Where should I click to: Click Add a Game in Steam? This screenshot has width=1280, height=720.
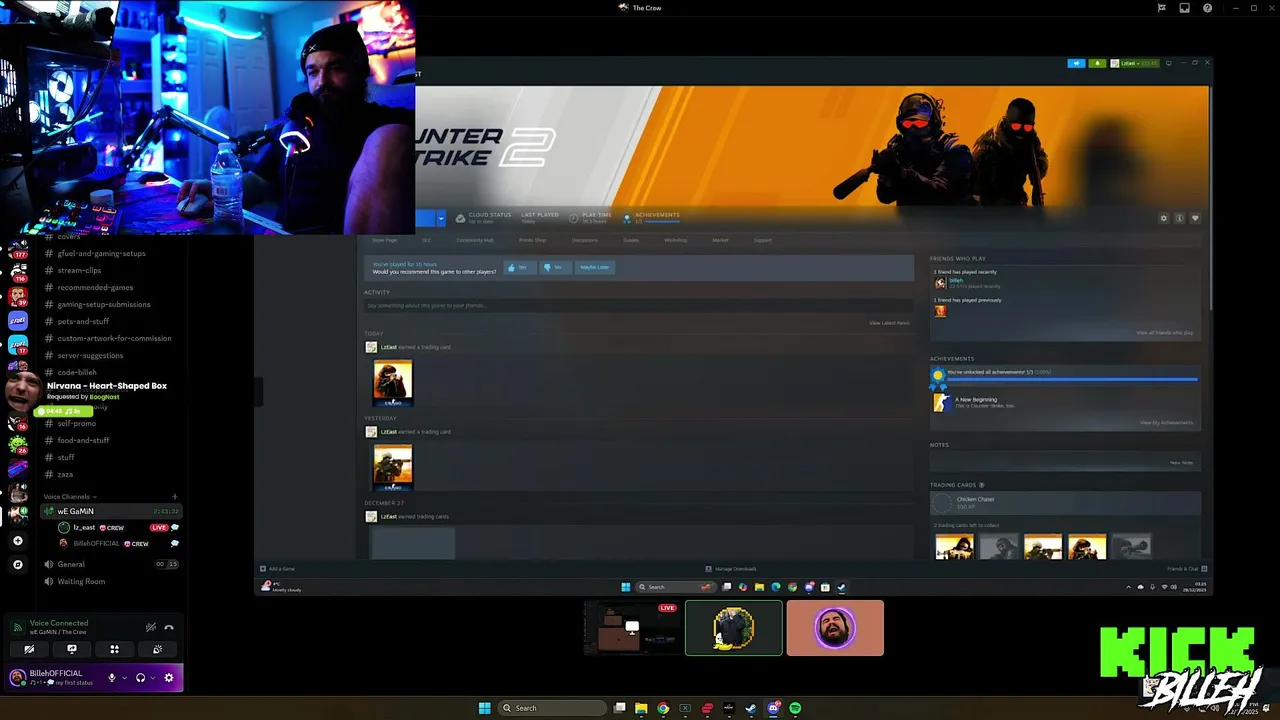point(277,569)
